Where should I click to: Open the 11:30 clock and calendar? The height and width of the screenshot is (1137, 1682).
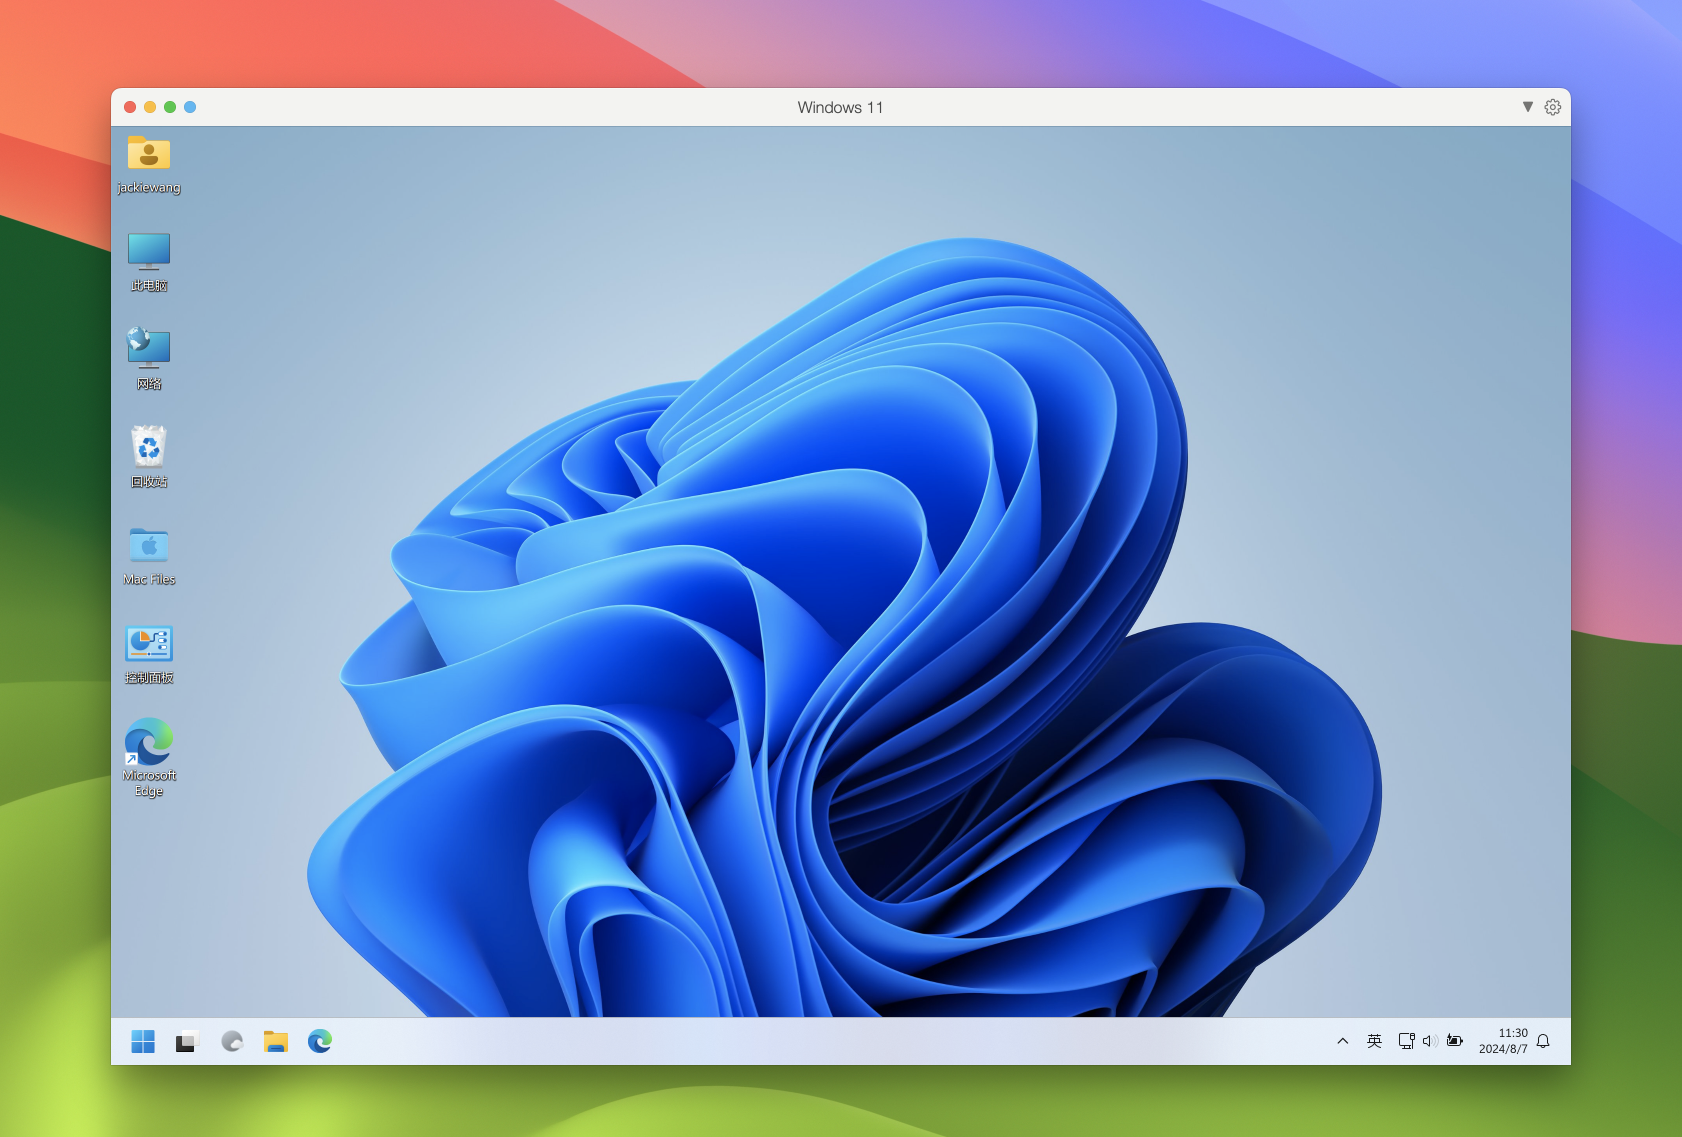1503,1041
